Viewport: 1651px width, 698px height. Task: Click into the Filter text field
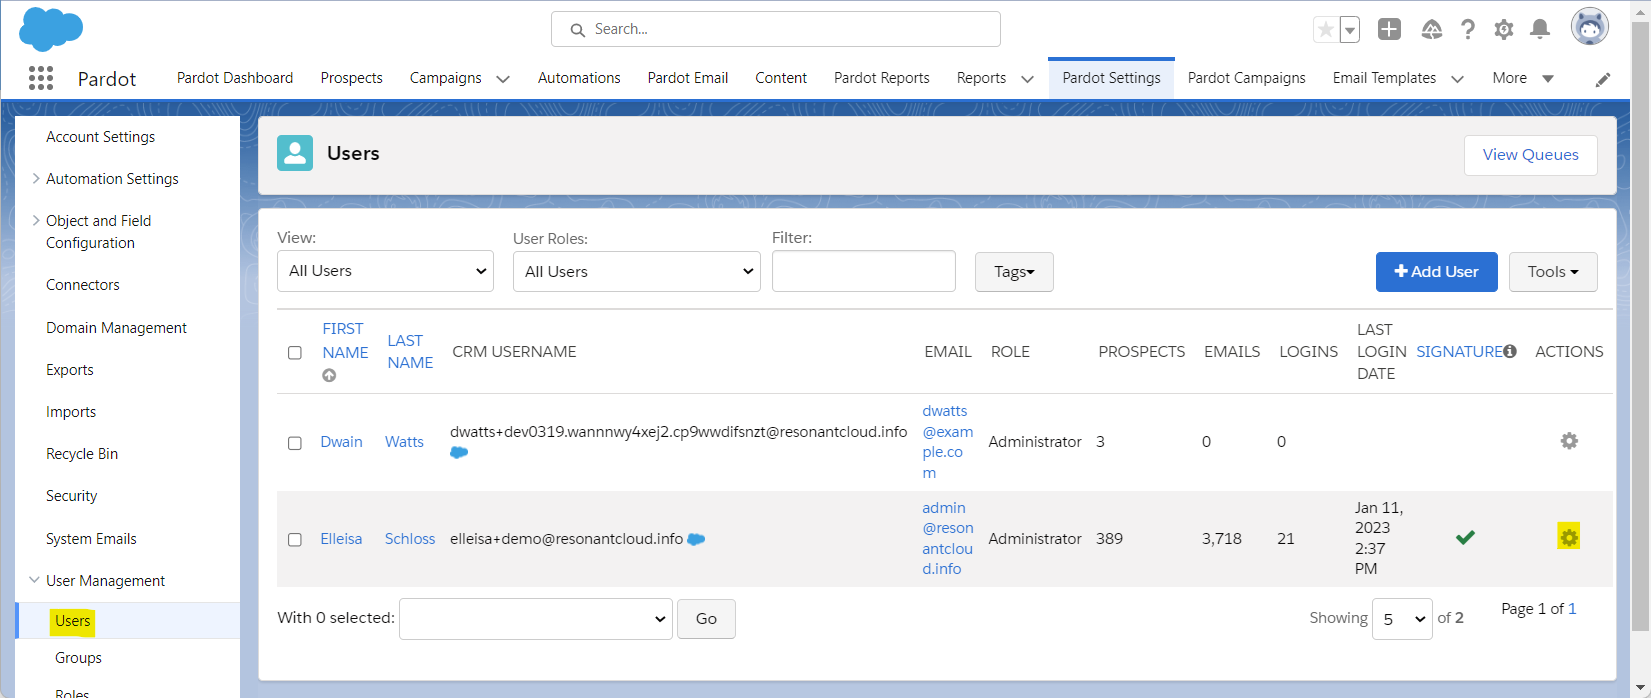(864, 271)
